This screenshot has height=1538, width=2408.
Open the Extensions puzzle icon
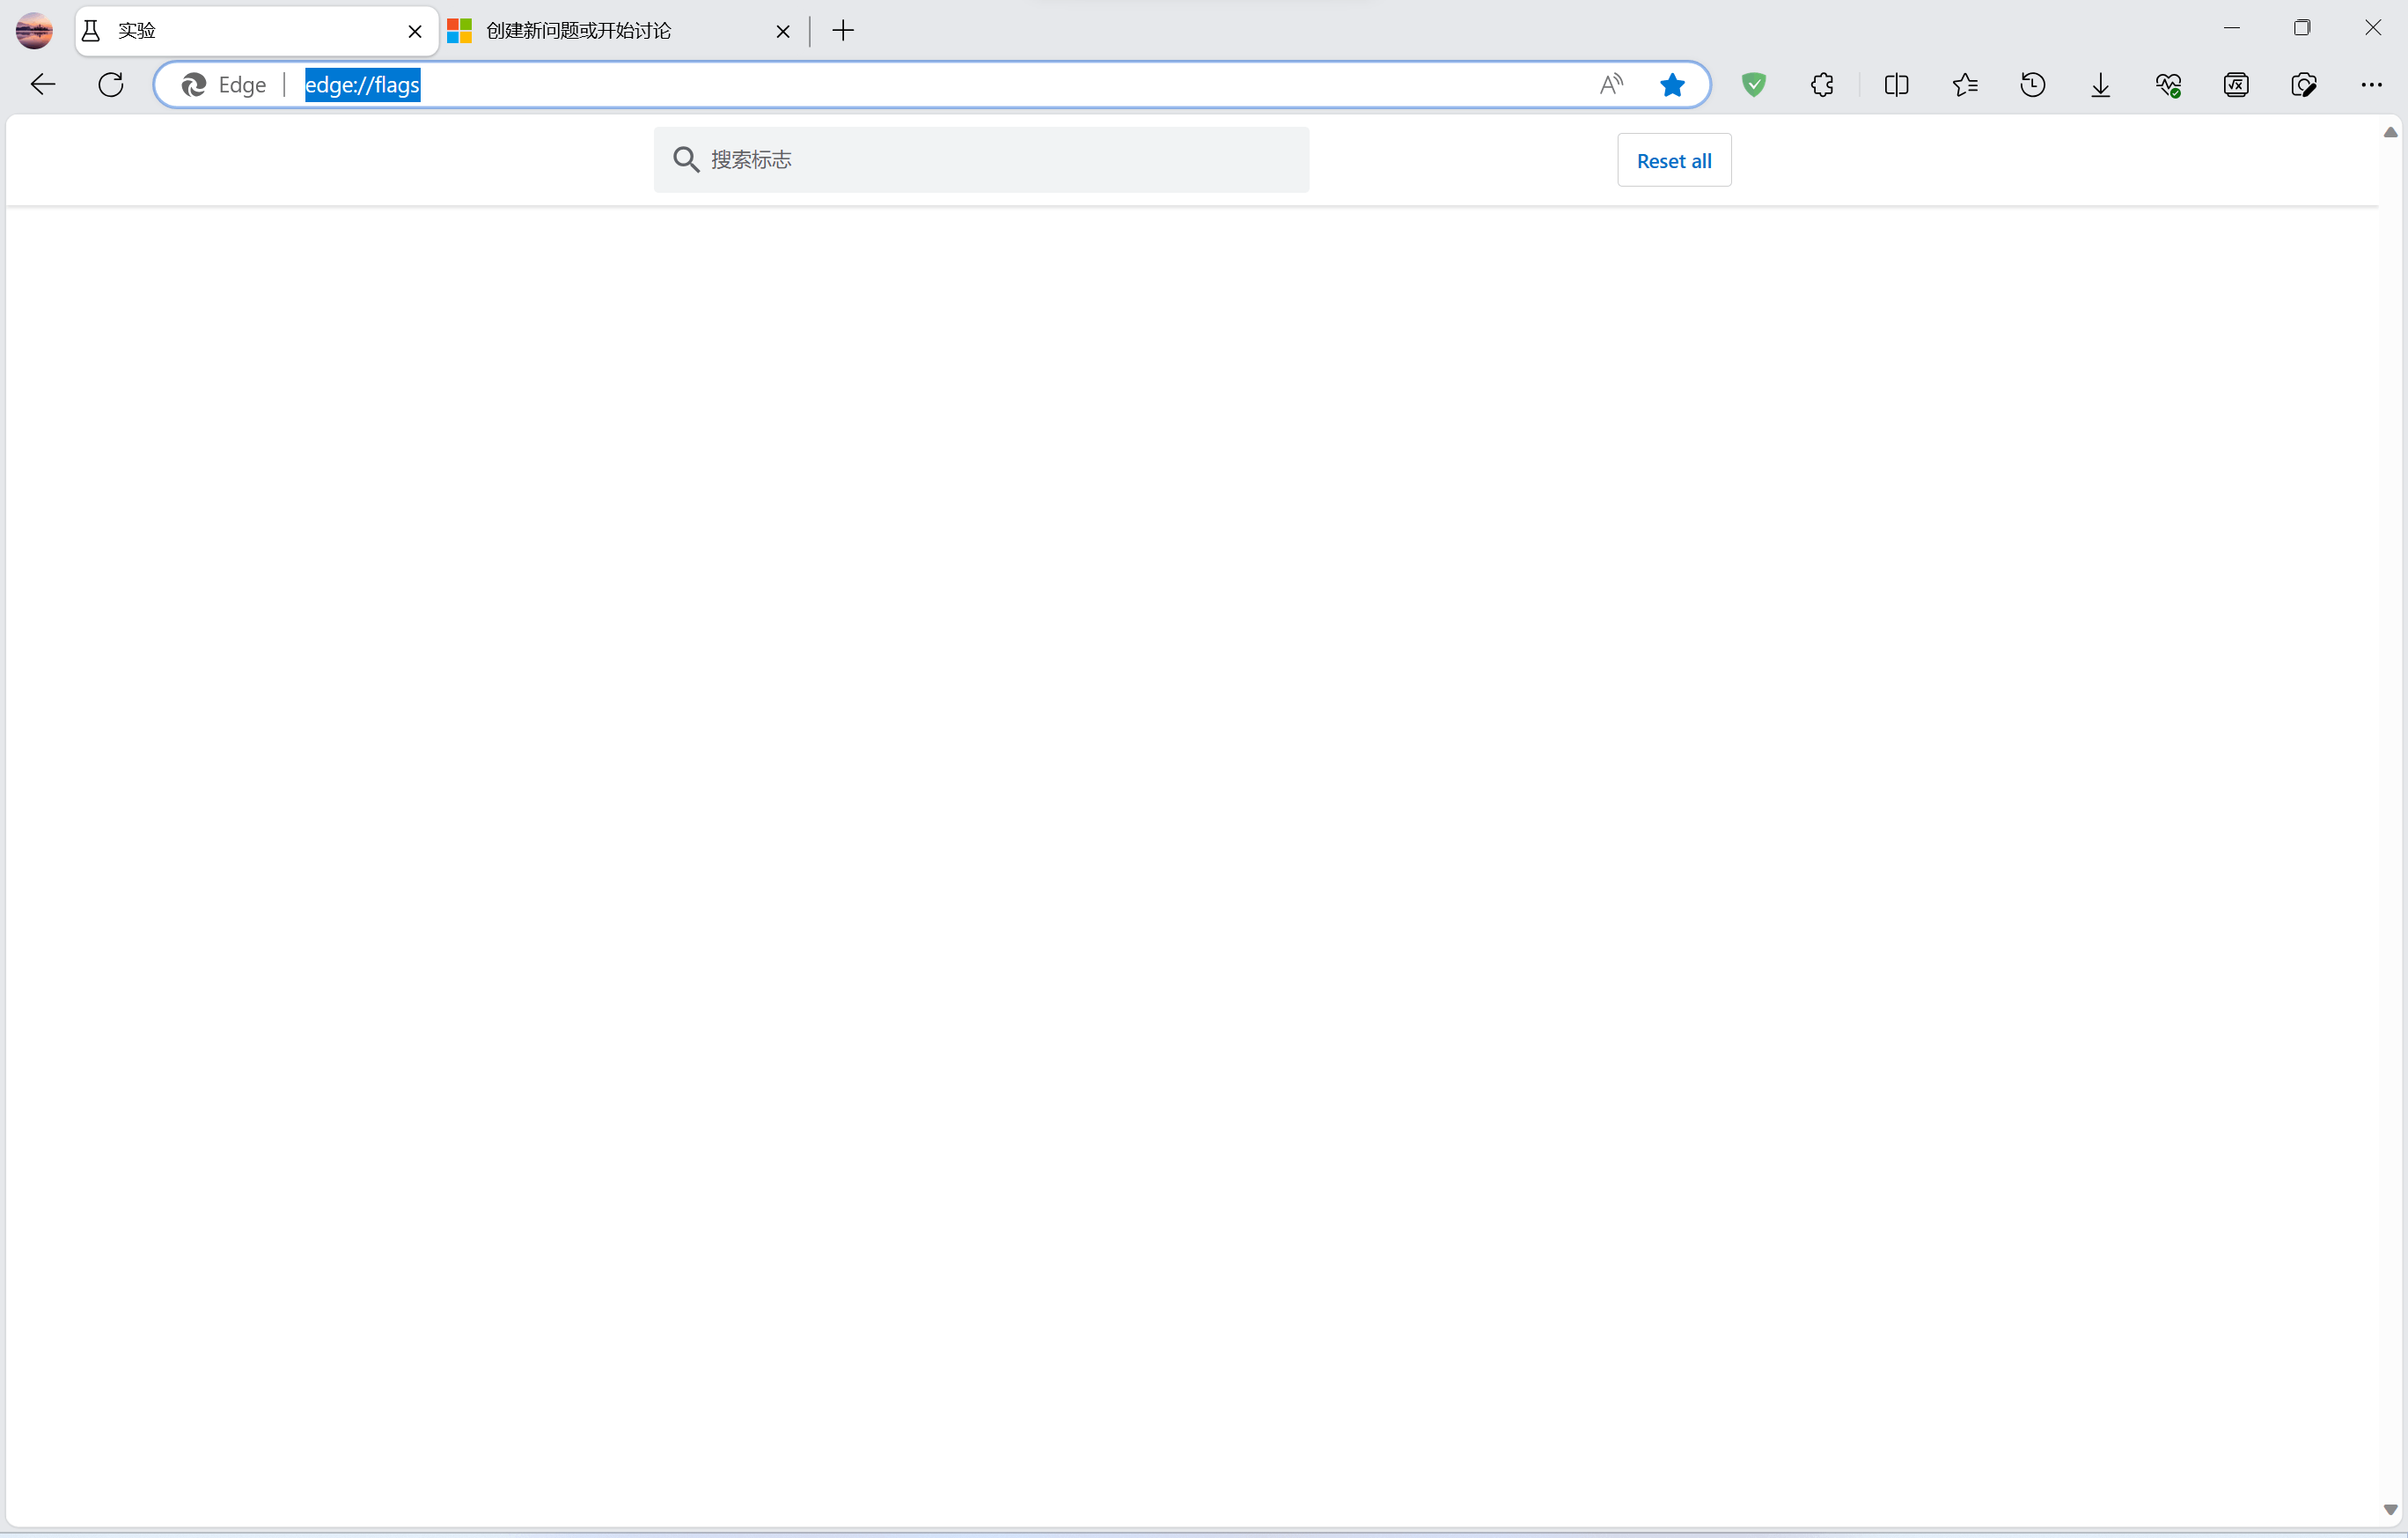(x=1823, y=85)
